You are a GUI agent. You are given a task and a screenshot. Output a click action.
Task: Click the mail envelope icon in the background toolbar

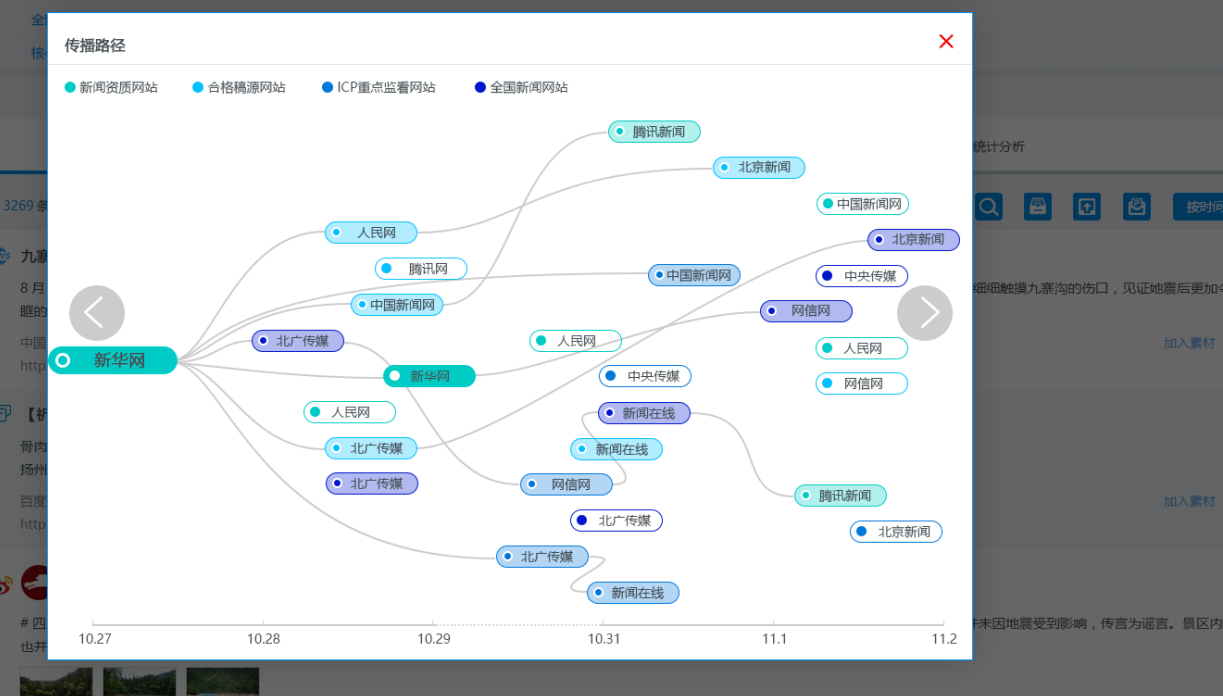tap(1136, 207)
